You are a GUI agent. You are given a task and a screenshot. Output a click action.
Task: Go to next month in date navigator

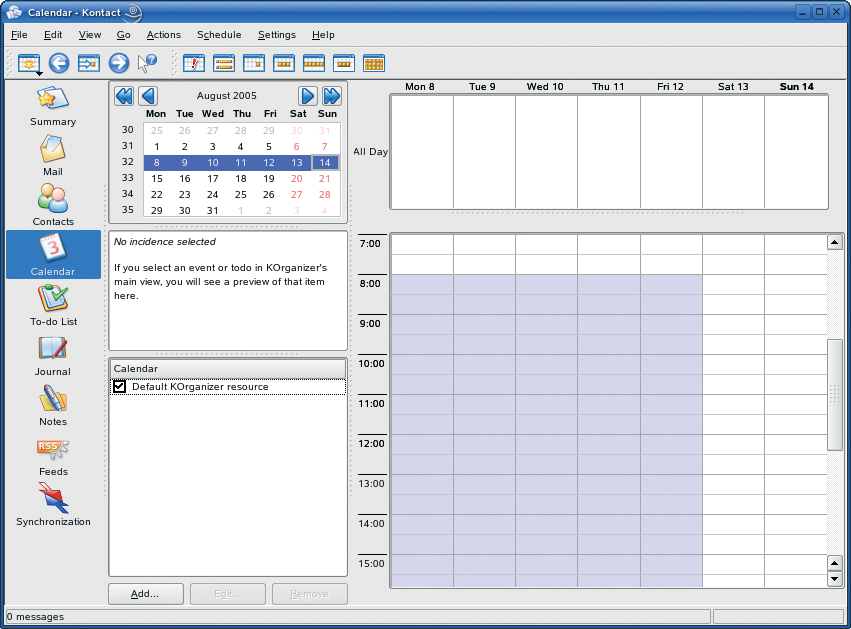click(307, 96)
